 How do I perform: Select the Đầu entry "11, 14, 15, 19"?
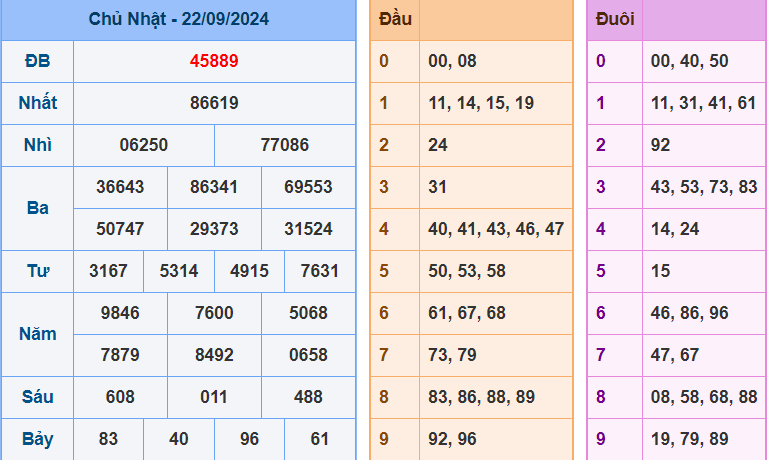click(x=481, y=103)
